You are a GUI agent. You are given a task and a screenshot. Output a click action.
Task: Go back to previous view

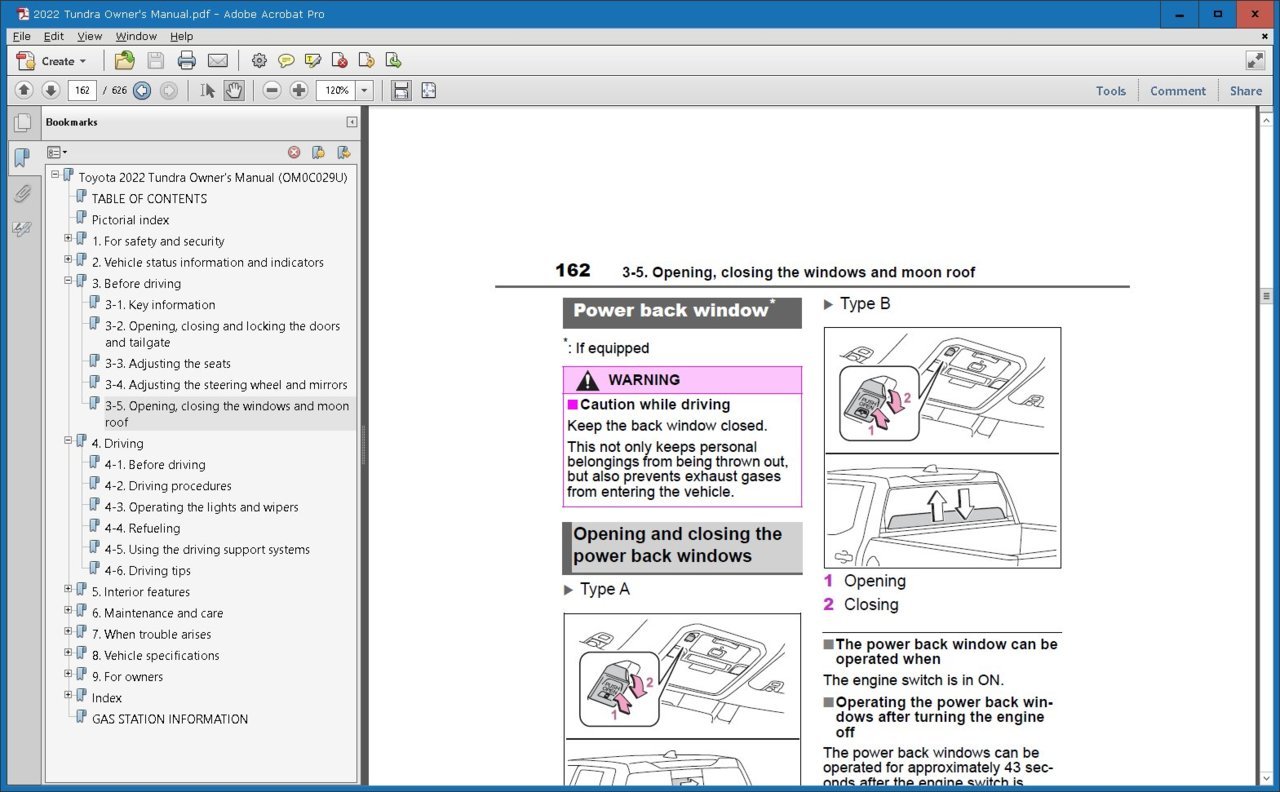[x=142, y=91]
